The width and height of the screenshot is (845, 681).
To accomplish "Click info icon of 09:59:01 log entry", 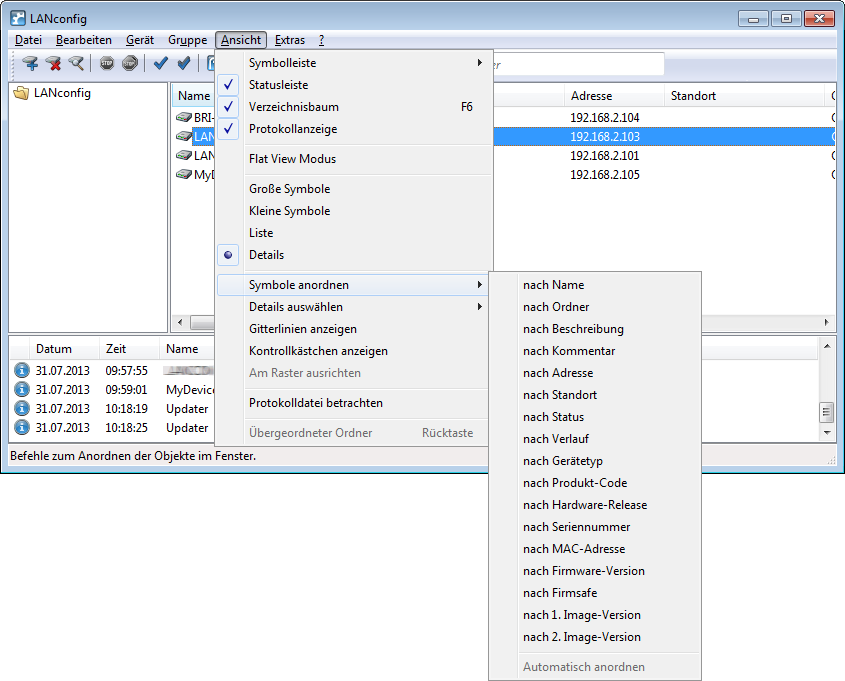I will 22,389.
